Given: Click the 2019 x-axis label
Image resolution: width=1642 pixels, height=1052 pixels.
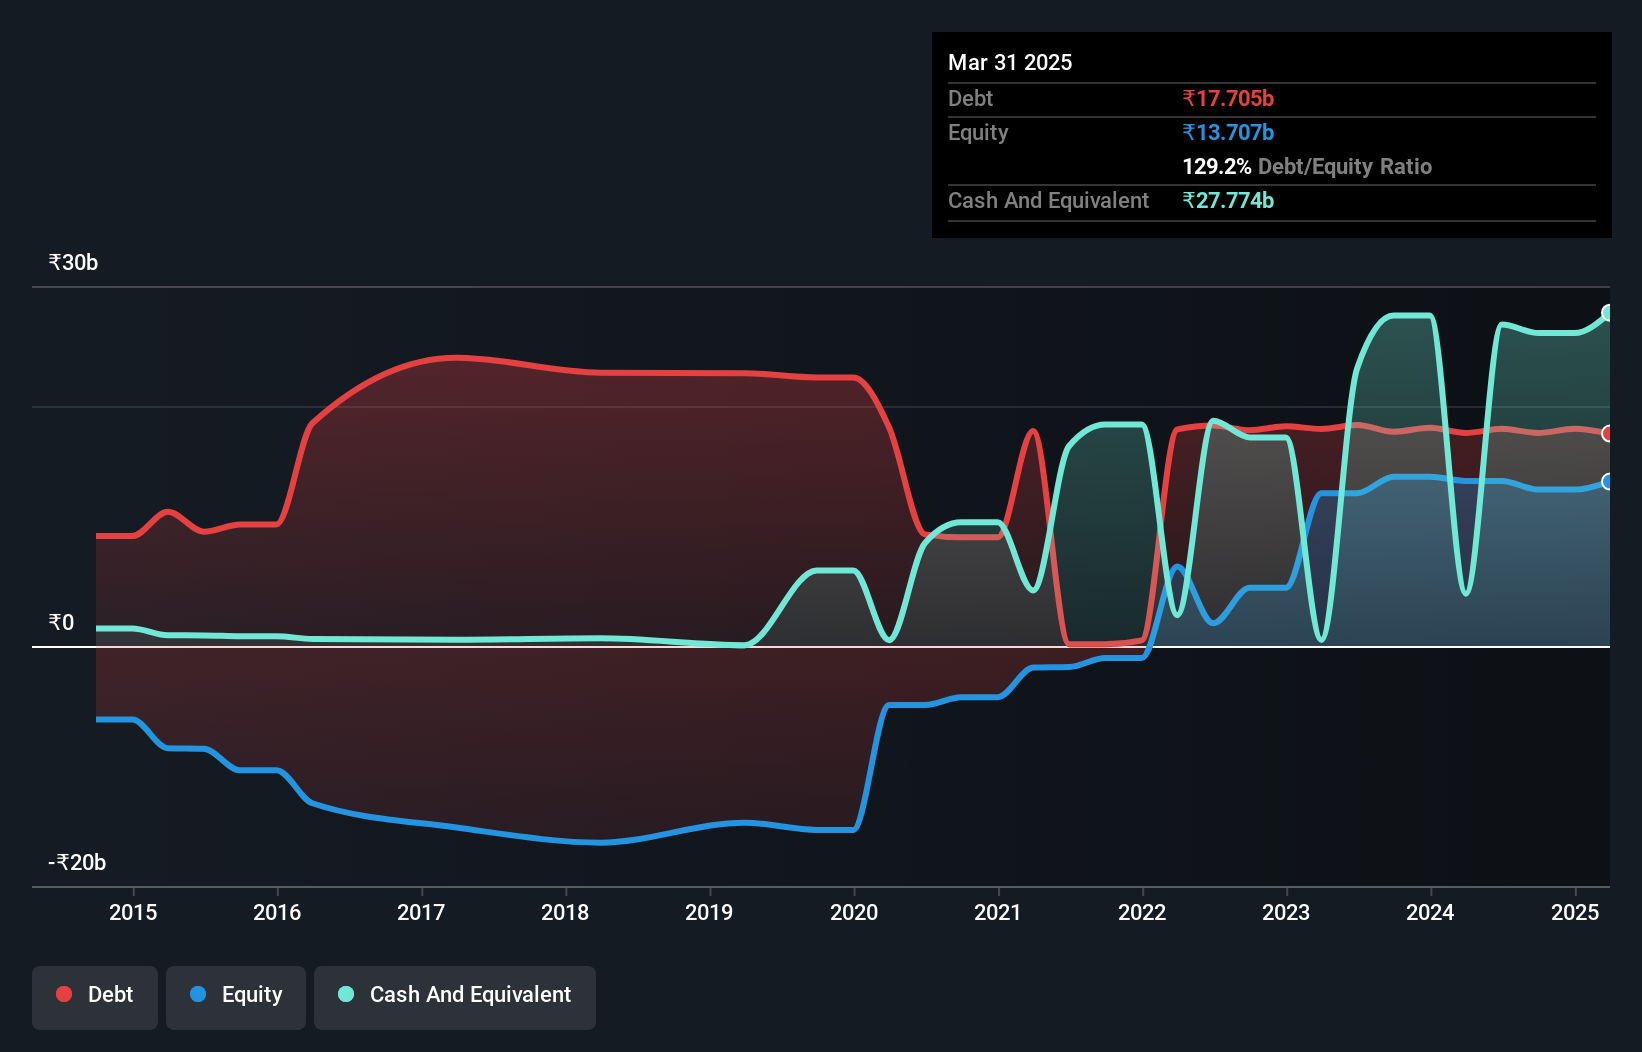Looking at the screenshot, I should [709, 912].
